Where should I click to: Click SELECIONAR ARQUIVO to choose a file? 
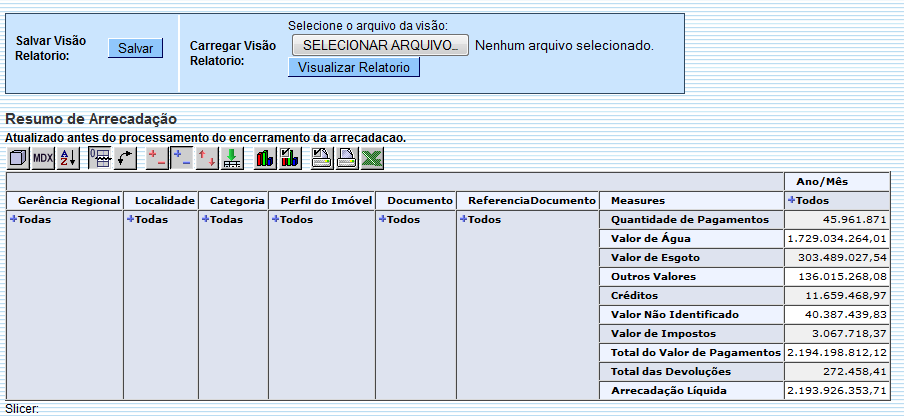click(380, 45)
